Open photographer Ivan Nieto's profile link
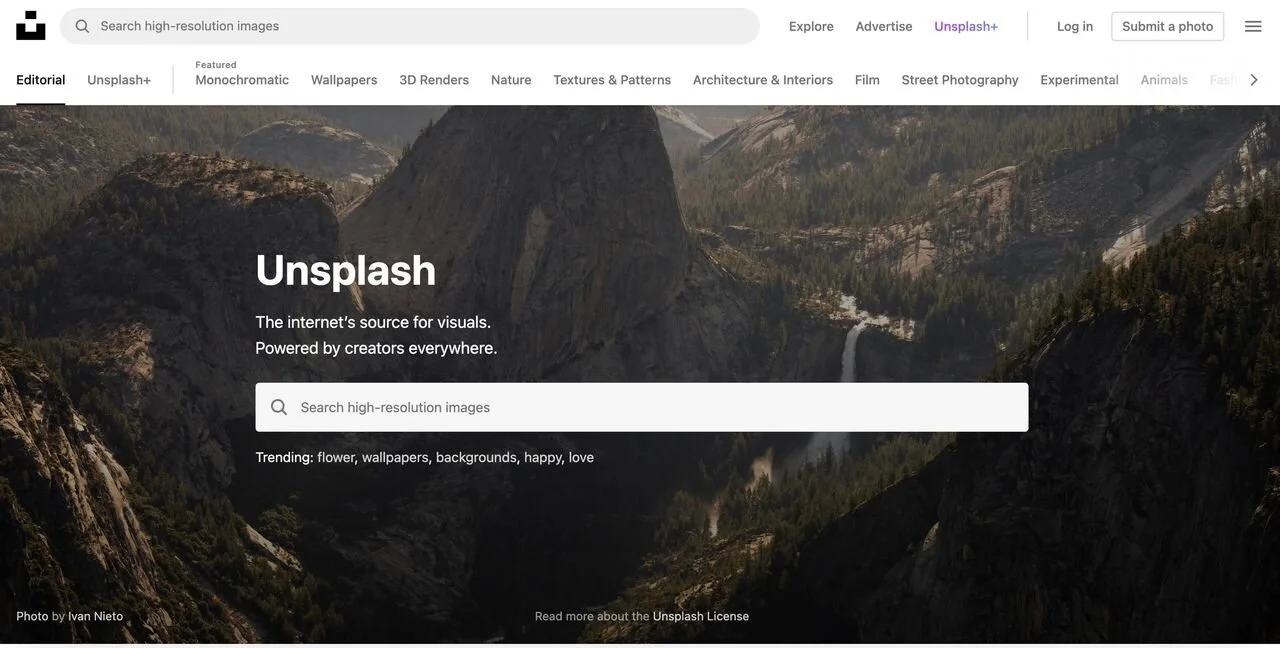1280x648 pixels. [95, 616]
